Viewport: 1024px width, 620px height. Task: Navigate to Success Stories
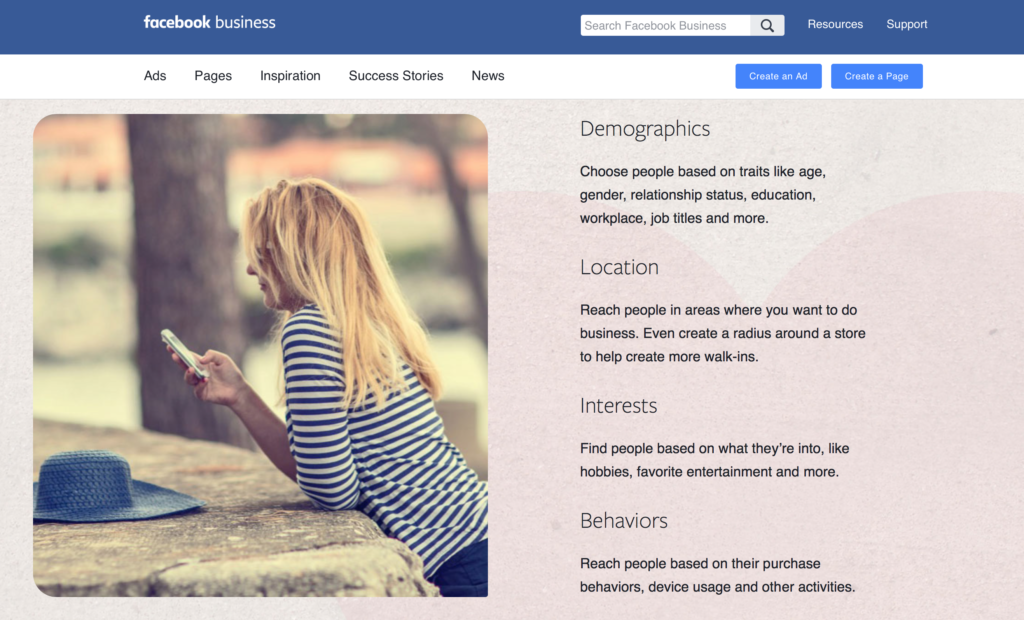[x=395, y=76]
